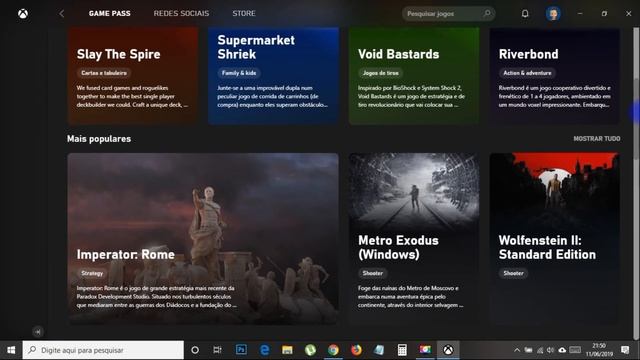Expand the collapsed sidebar button
This screenshot has height=360, width=640.
click(x=38, y=331)
